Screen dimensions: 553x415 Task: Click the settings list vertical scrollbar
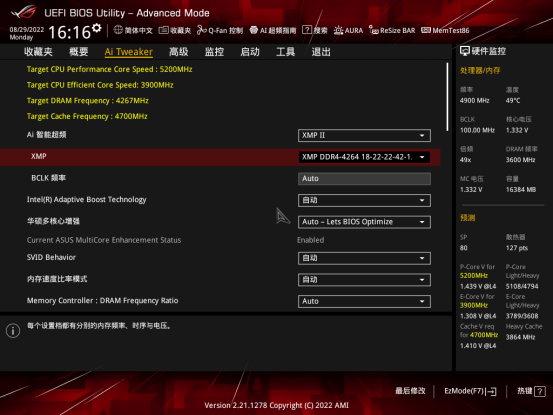(x=447, y=97)
